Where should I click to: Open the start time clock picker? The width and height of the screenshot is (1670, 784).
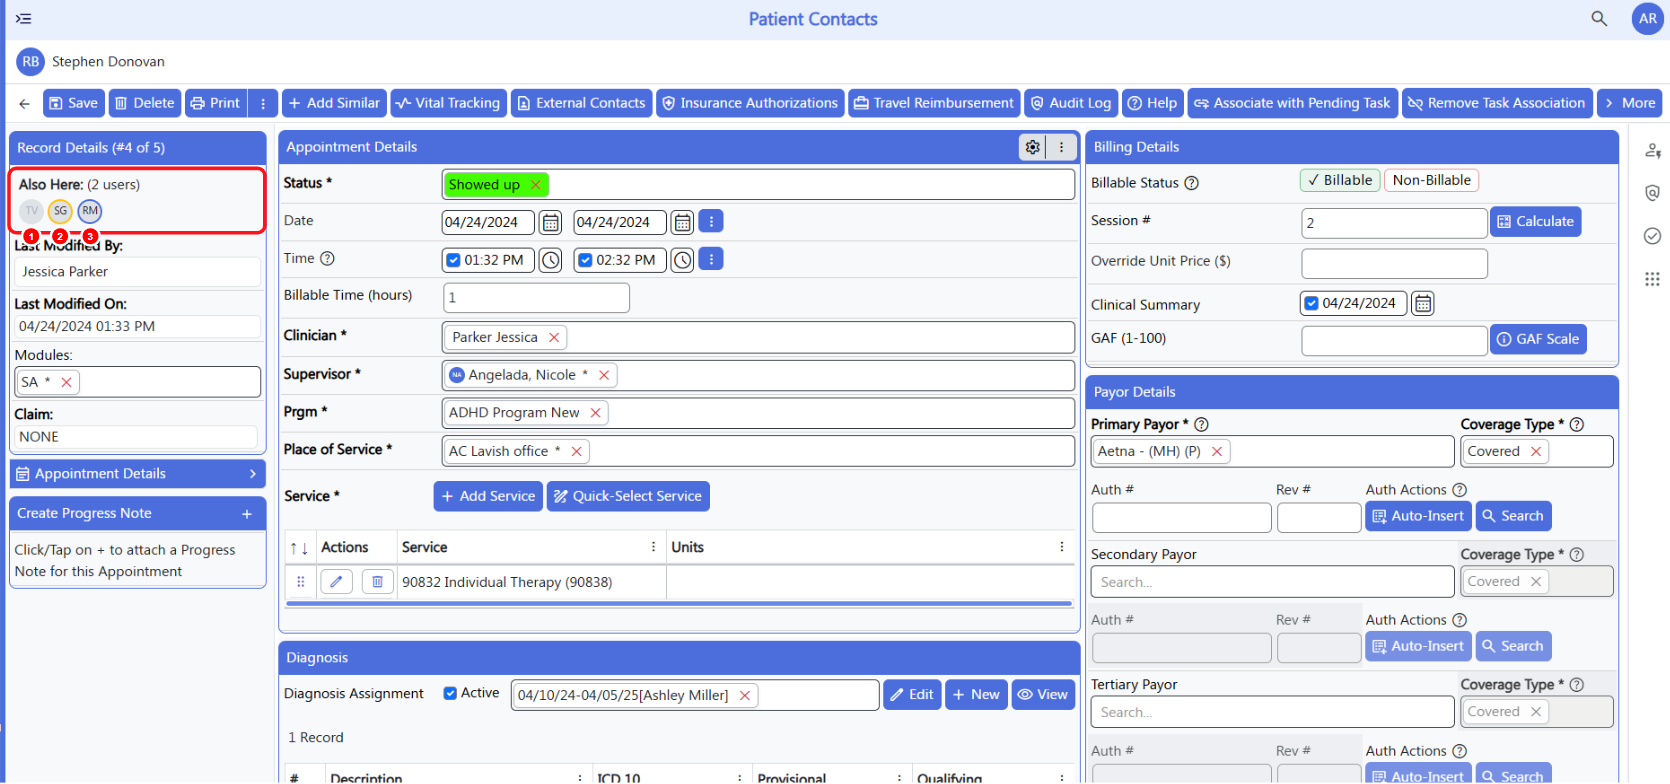pos(550,260)
